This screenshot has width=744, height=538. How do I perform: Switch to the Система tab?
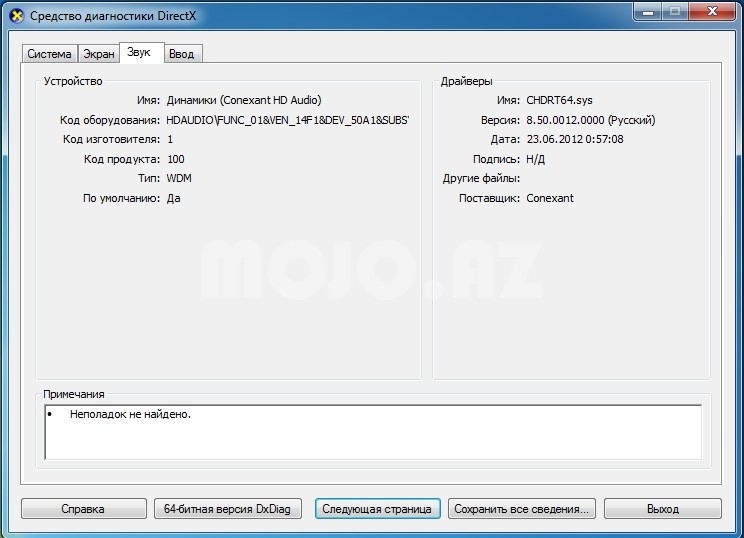coord(49,54)
